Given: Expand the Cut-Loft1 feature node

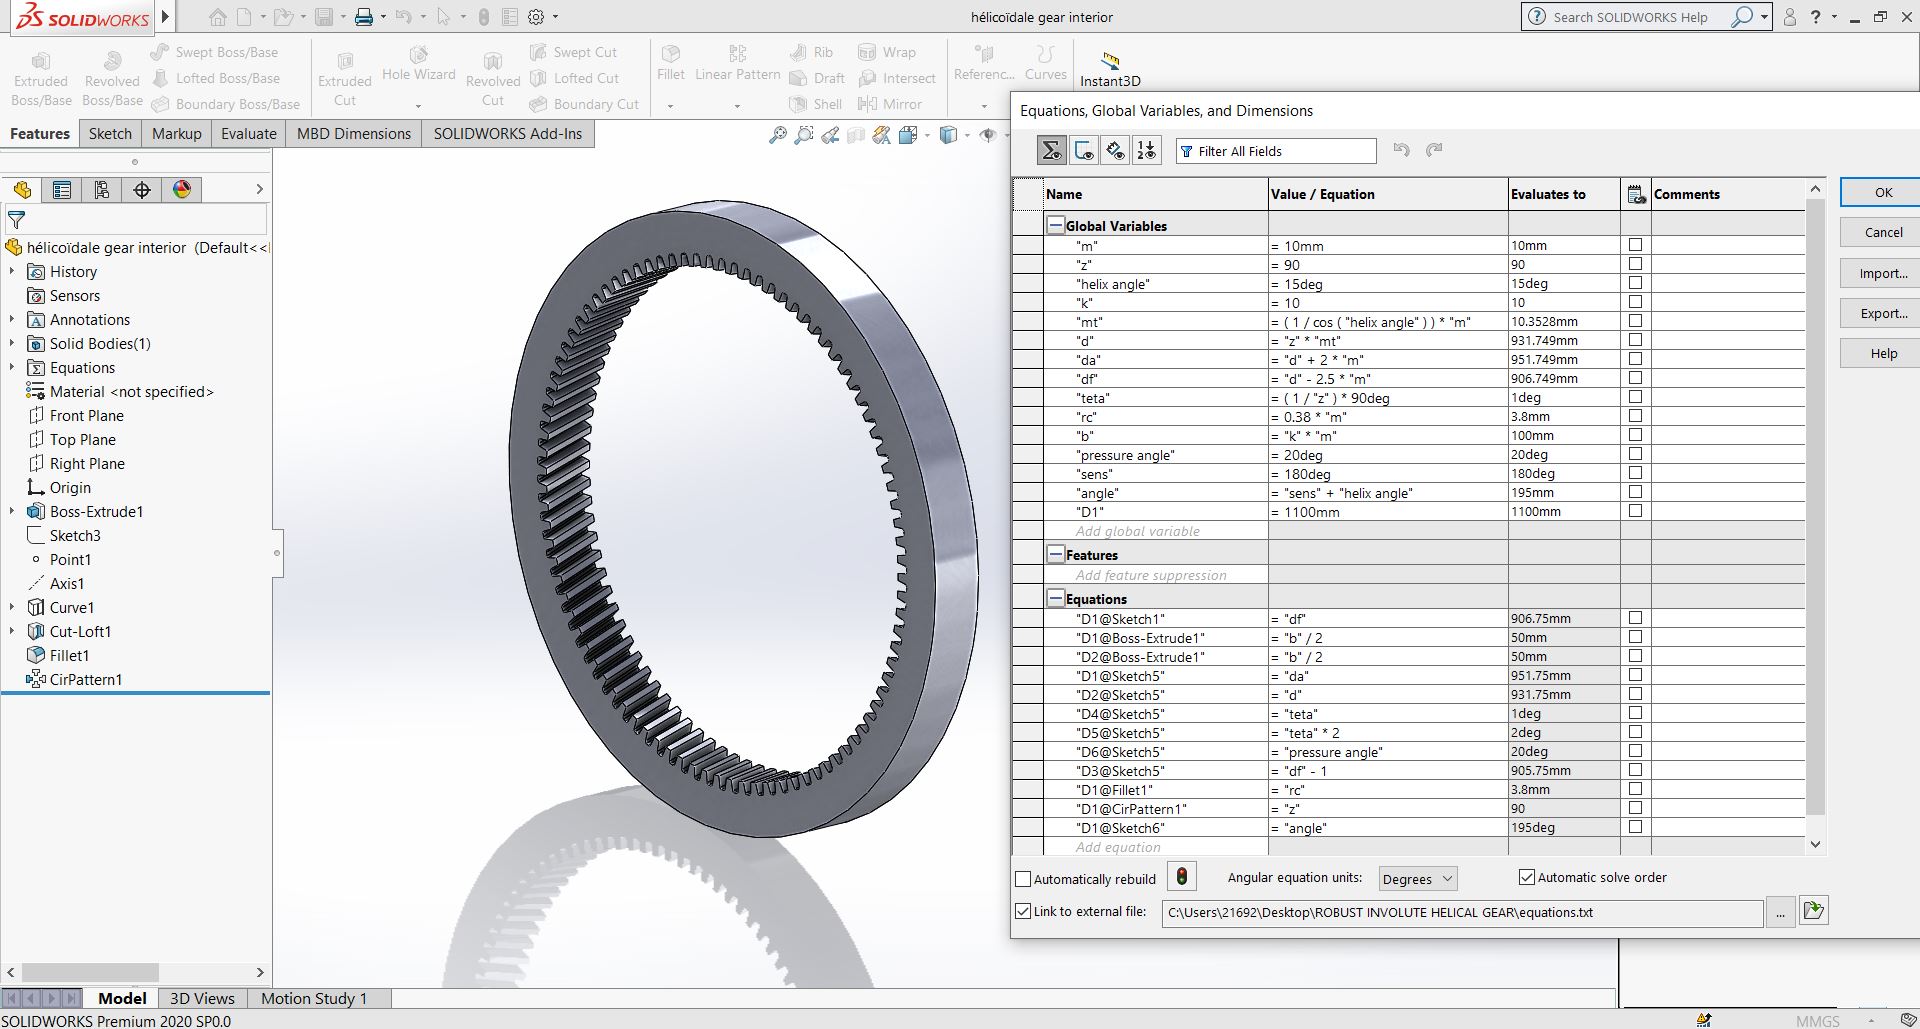Looking at the screenshot, I should pyautogui.click(x=12, y=631).
